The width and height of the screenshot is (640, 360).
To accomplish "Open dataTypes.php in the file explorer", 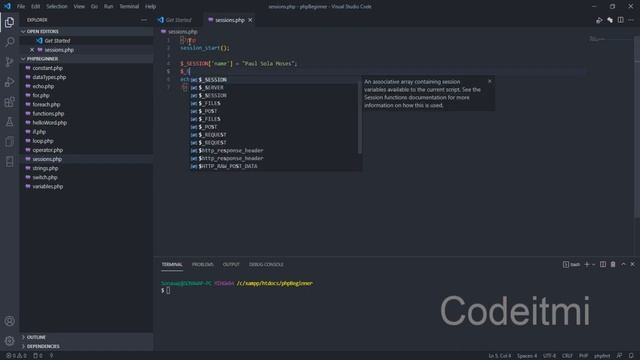I will [49, 77].
